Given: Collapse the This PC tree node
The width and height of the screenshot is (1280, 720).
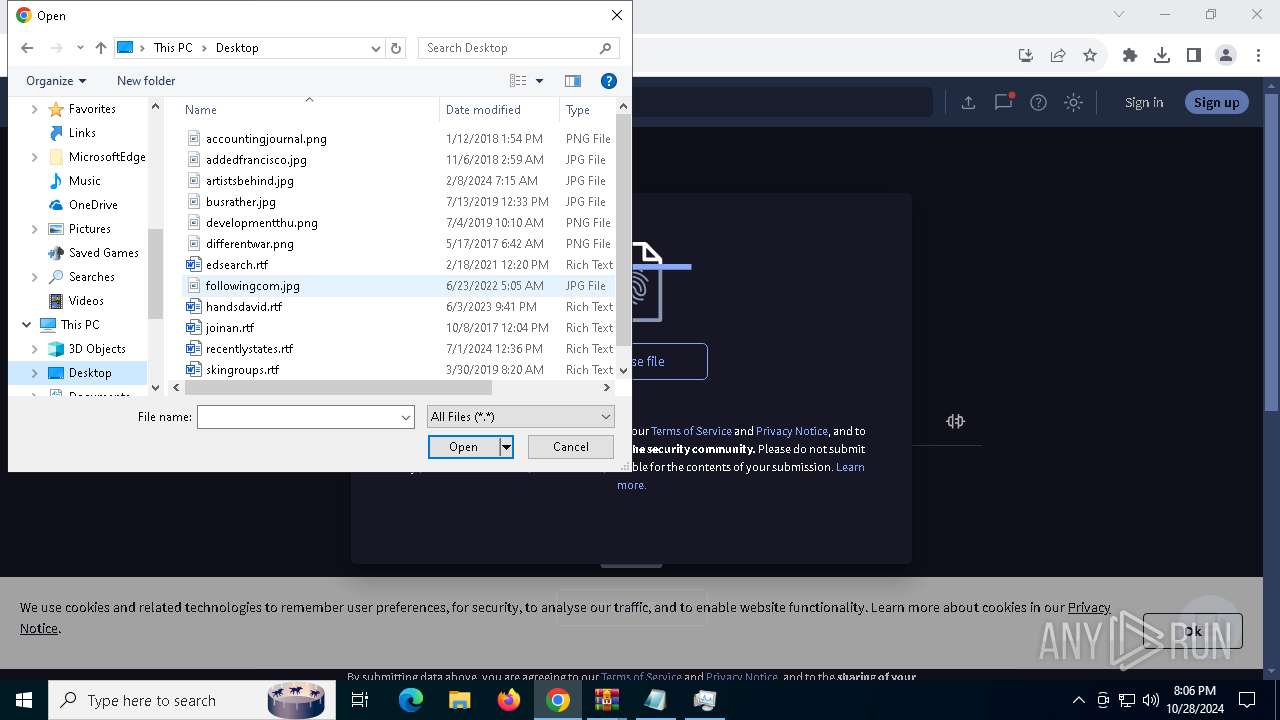Looking at the screenshot, I should pyautogui.click(x=26, y=325).
